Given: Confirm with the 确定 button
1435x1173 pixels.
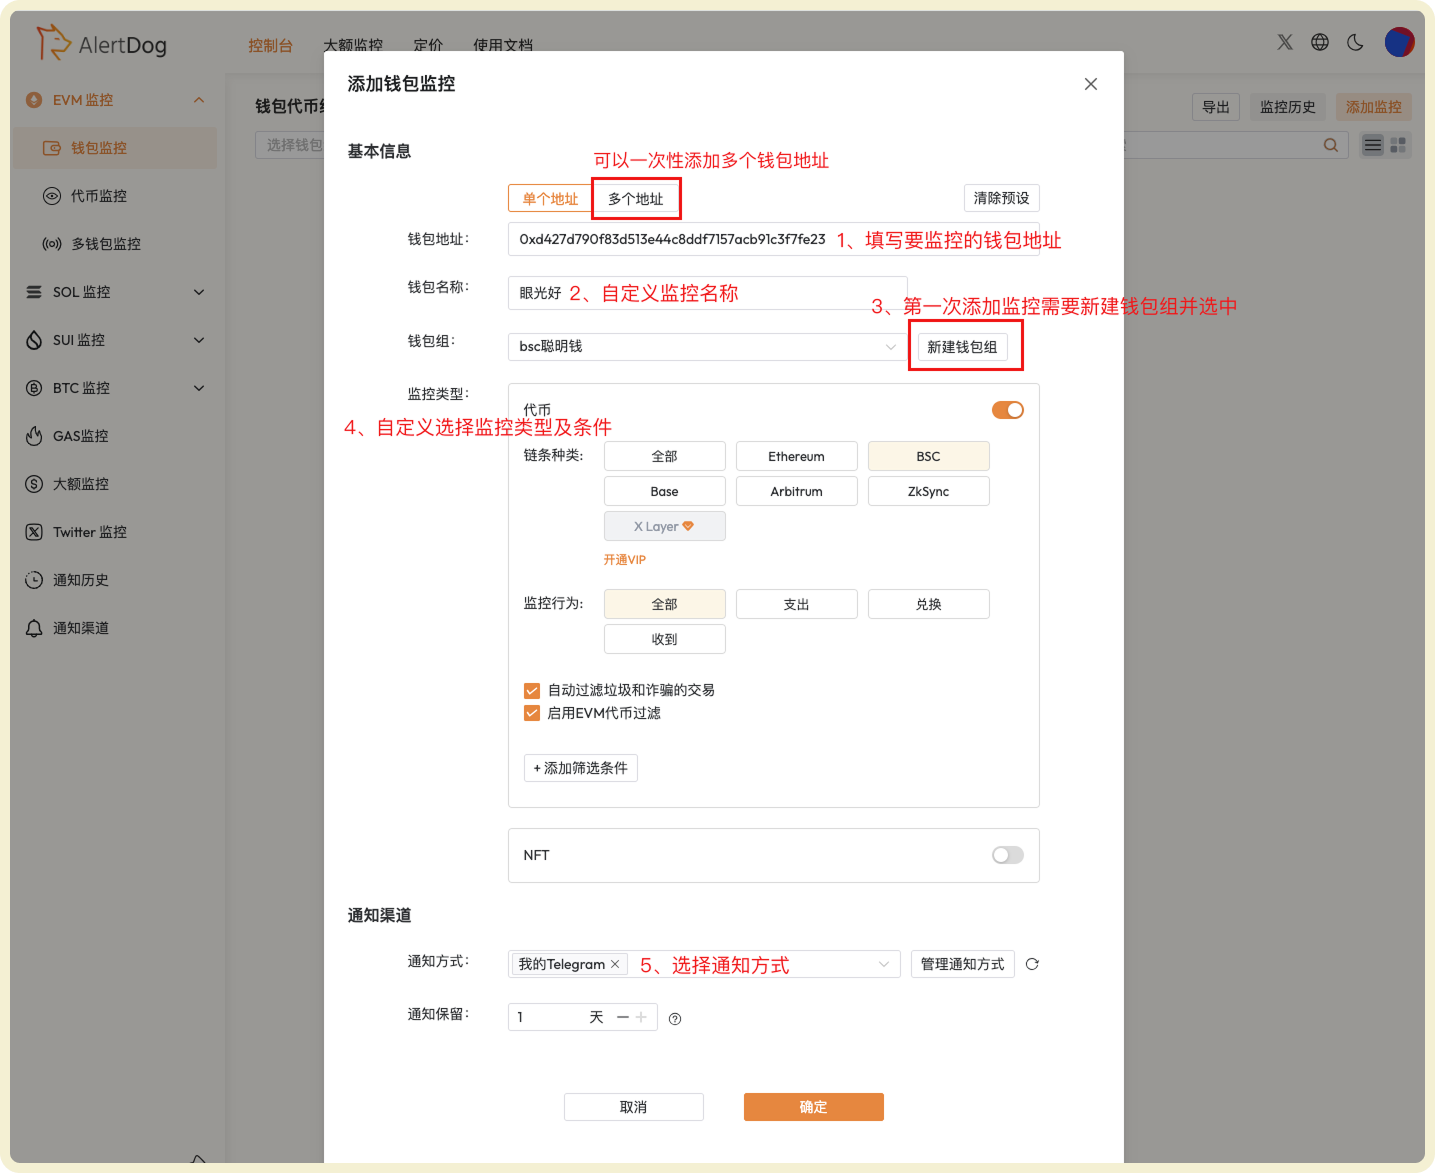Looking at the screenshot, I should (813, 1107).
